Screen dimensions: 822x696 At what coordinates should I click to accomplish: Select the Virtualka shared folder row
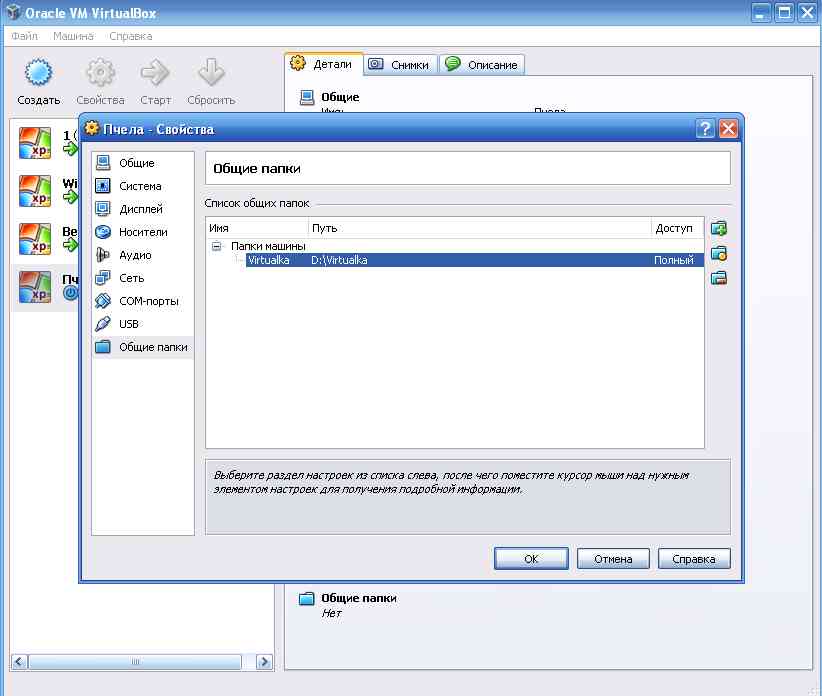pos(474,260)
